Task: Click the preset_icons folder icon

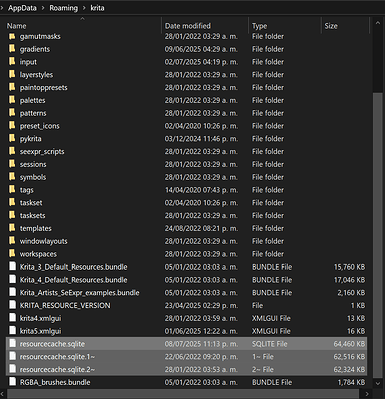Action: click(12, 126)
